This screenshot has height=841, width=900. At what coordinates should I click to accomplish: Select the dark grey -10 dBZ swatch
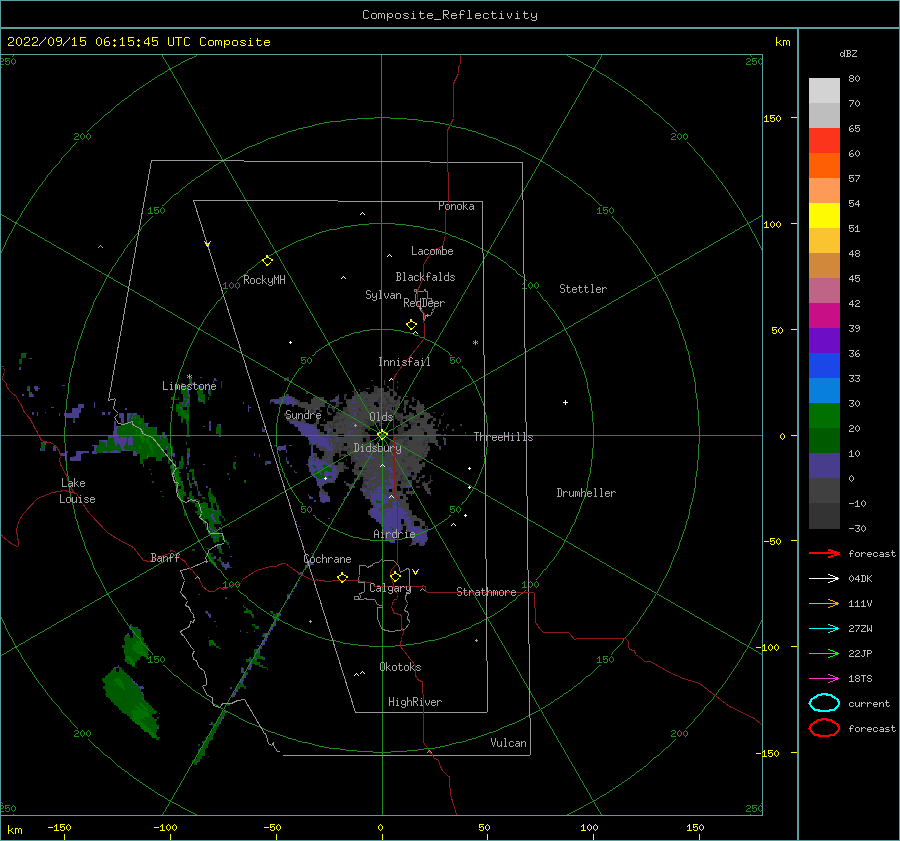[824, 515]
